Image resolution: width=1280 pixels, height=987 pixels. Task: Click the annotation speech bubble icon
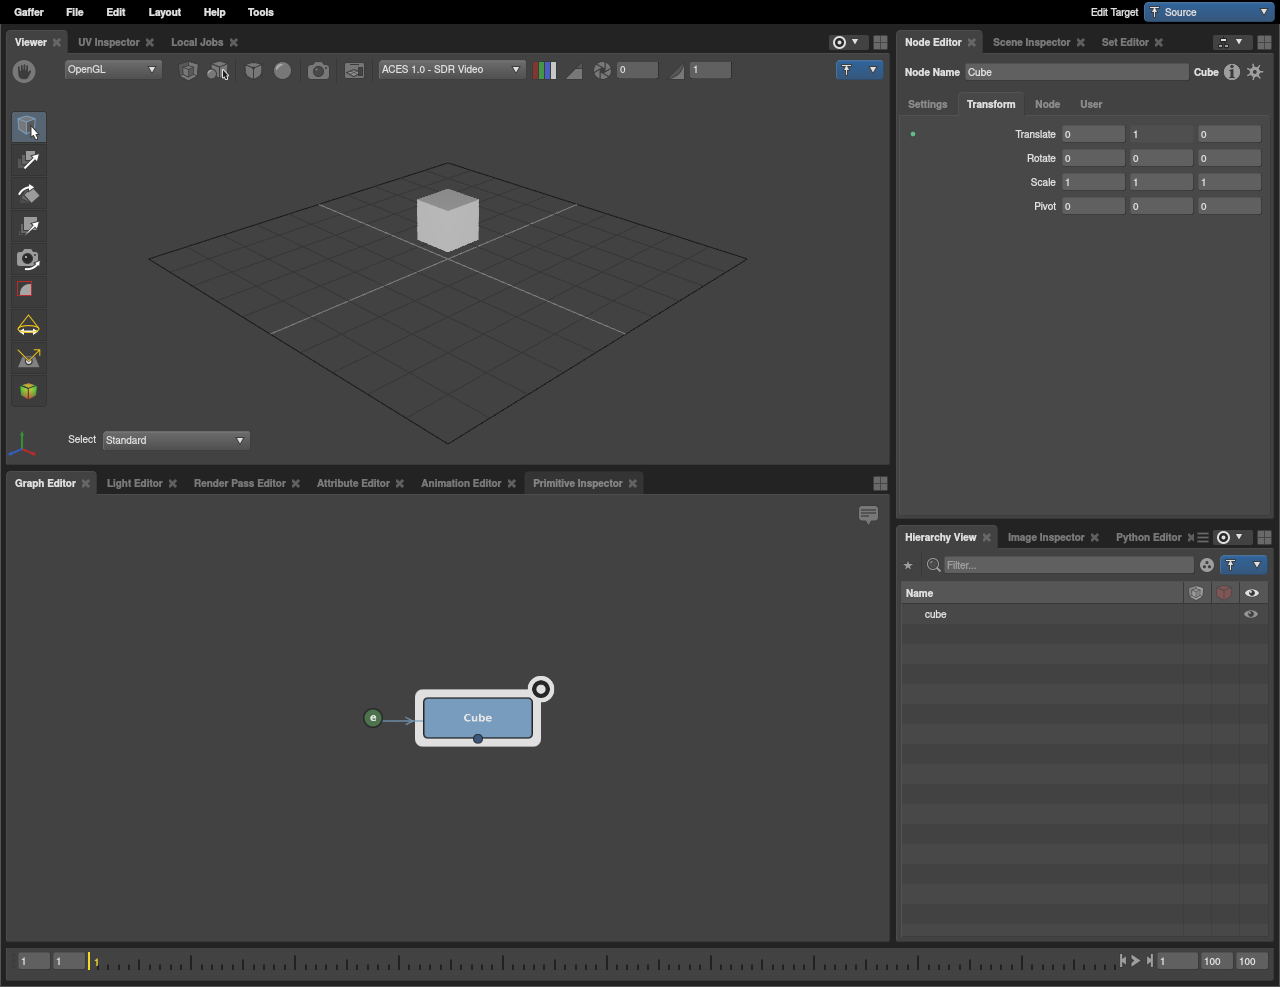tap(868, 515)
